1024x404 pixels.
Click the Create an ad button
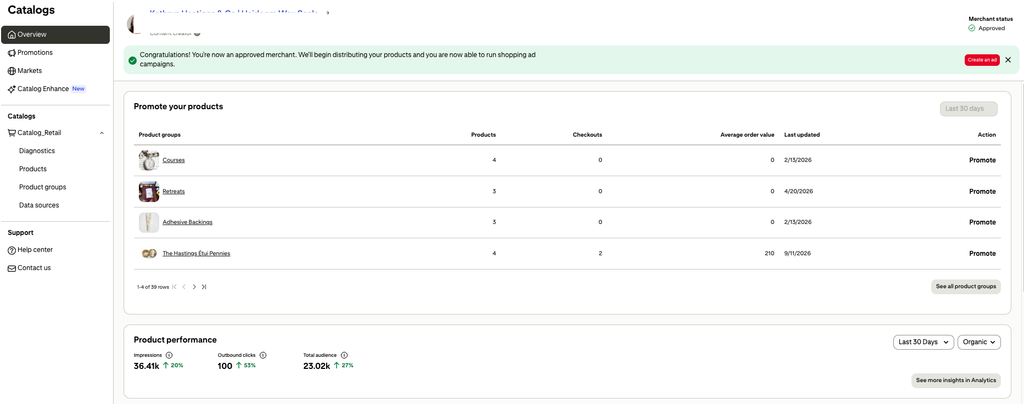point(982,60)
